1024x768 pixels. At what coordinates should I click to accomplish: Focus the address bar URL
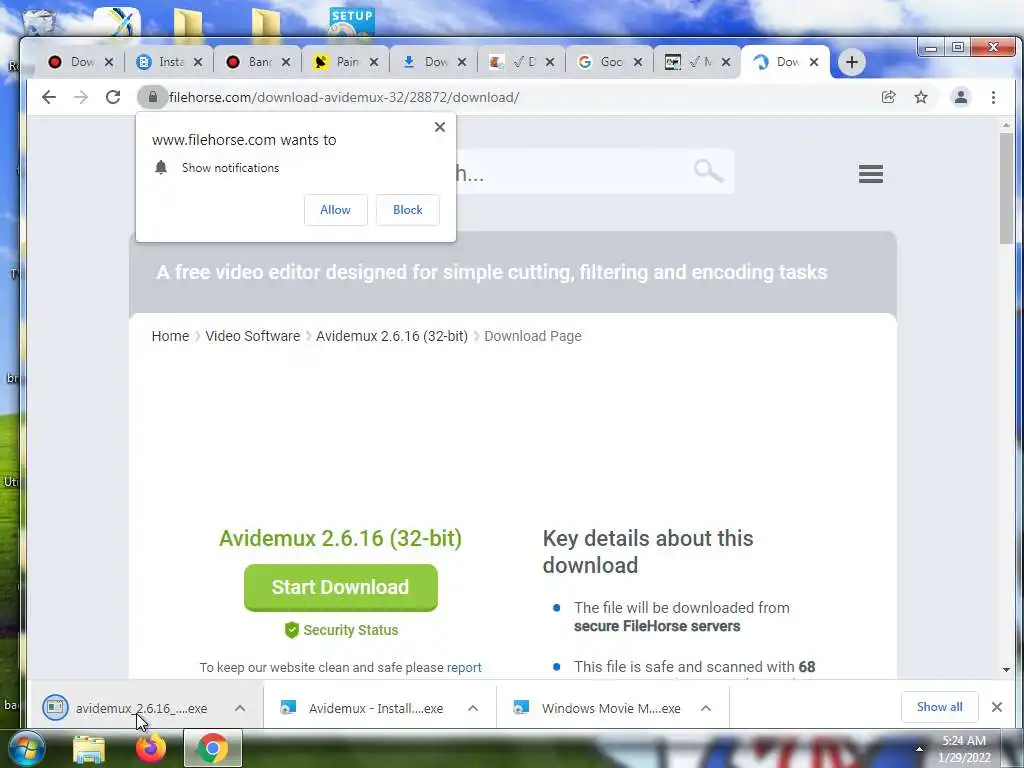344,97
